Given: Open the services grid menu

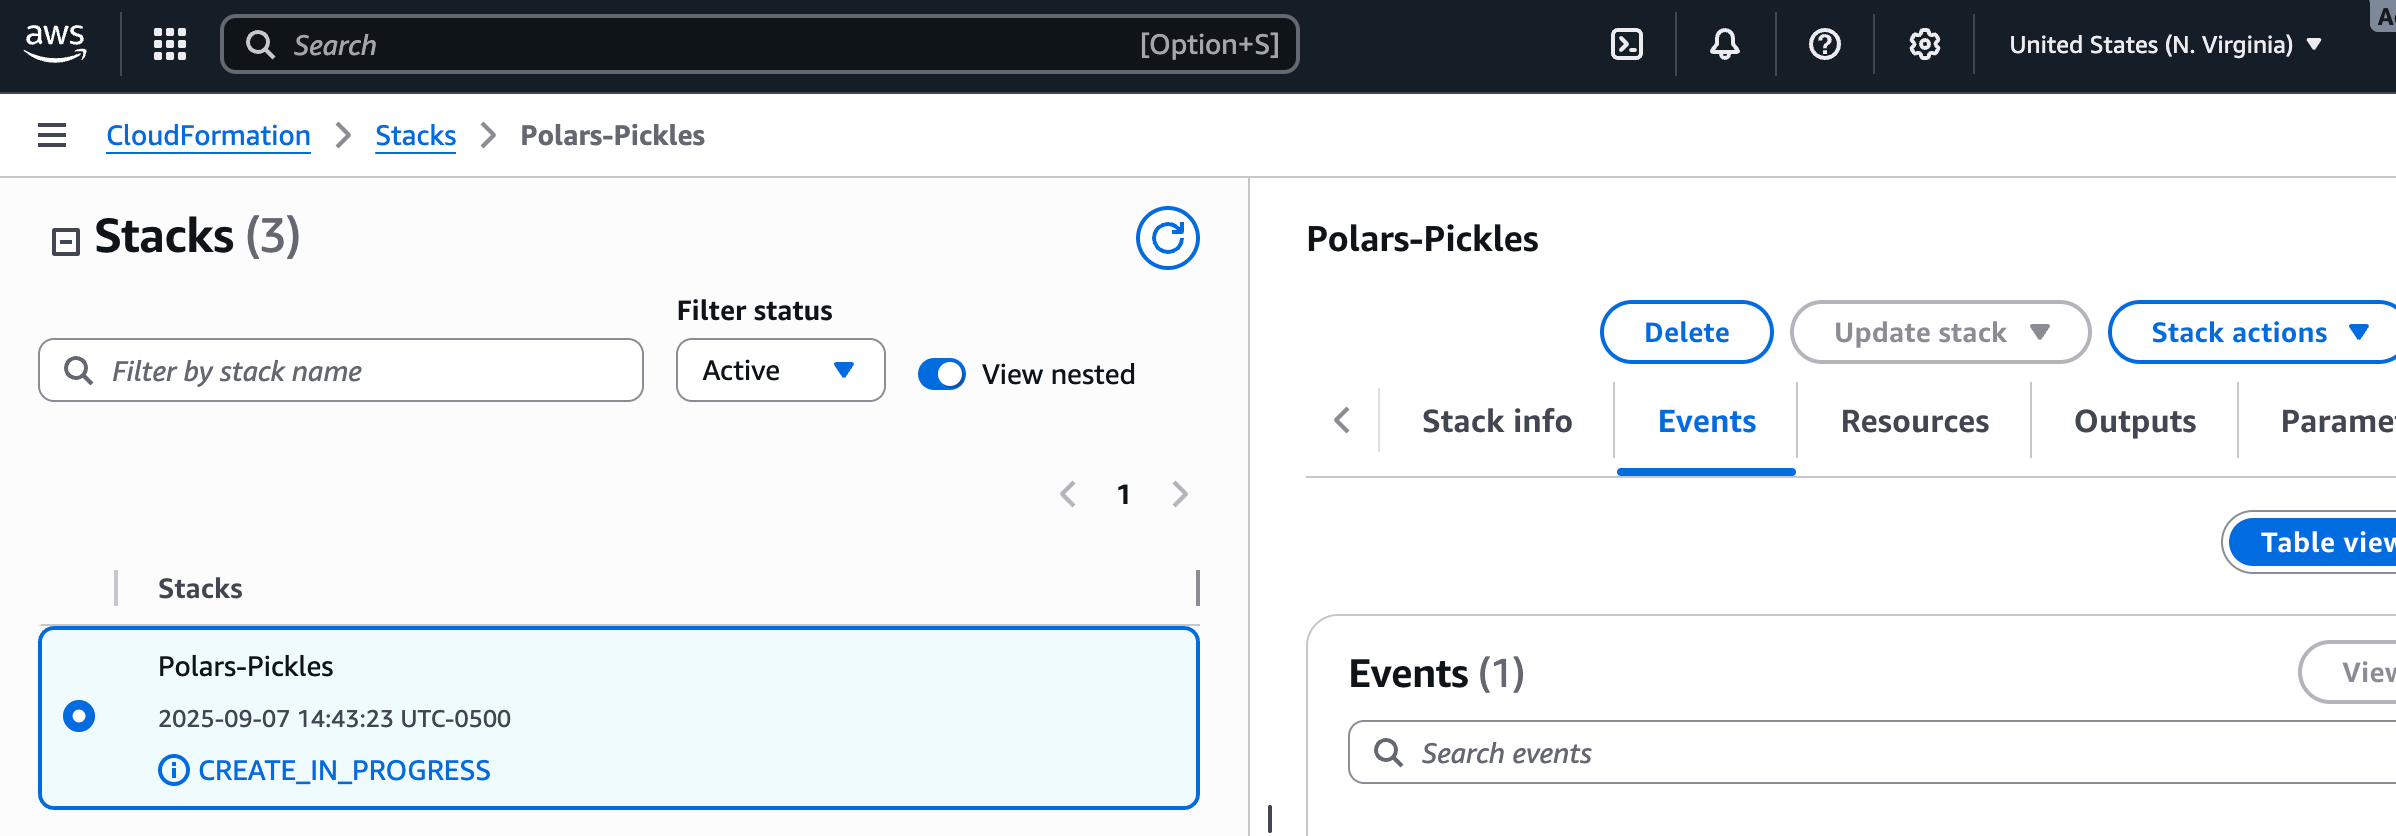Looking at the screenshot, I should [170, 44].
